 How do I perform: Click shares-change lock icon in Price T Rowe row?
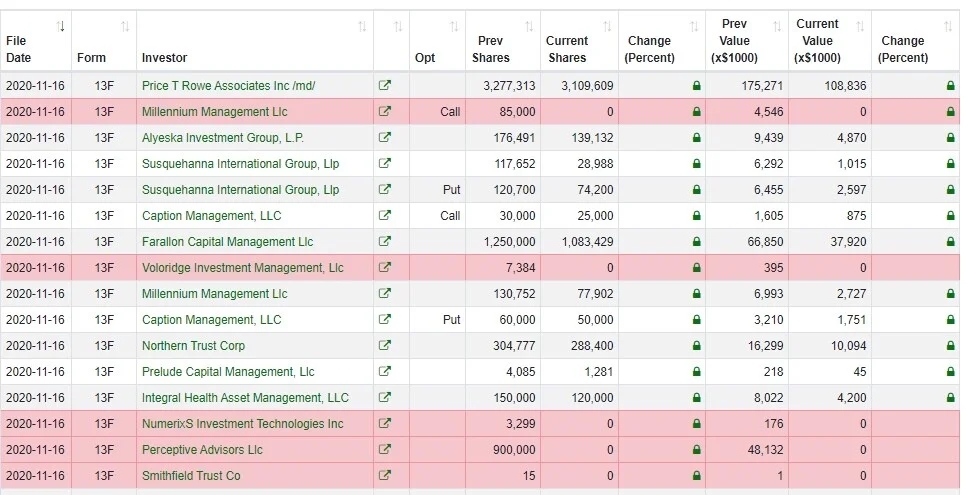(x=696, y=86)
